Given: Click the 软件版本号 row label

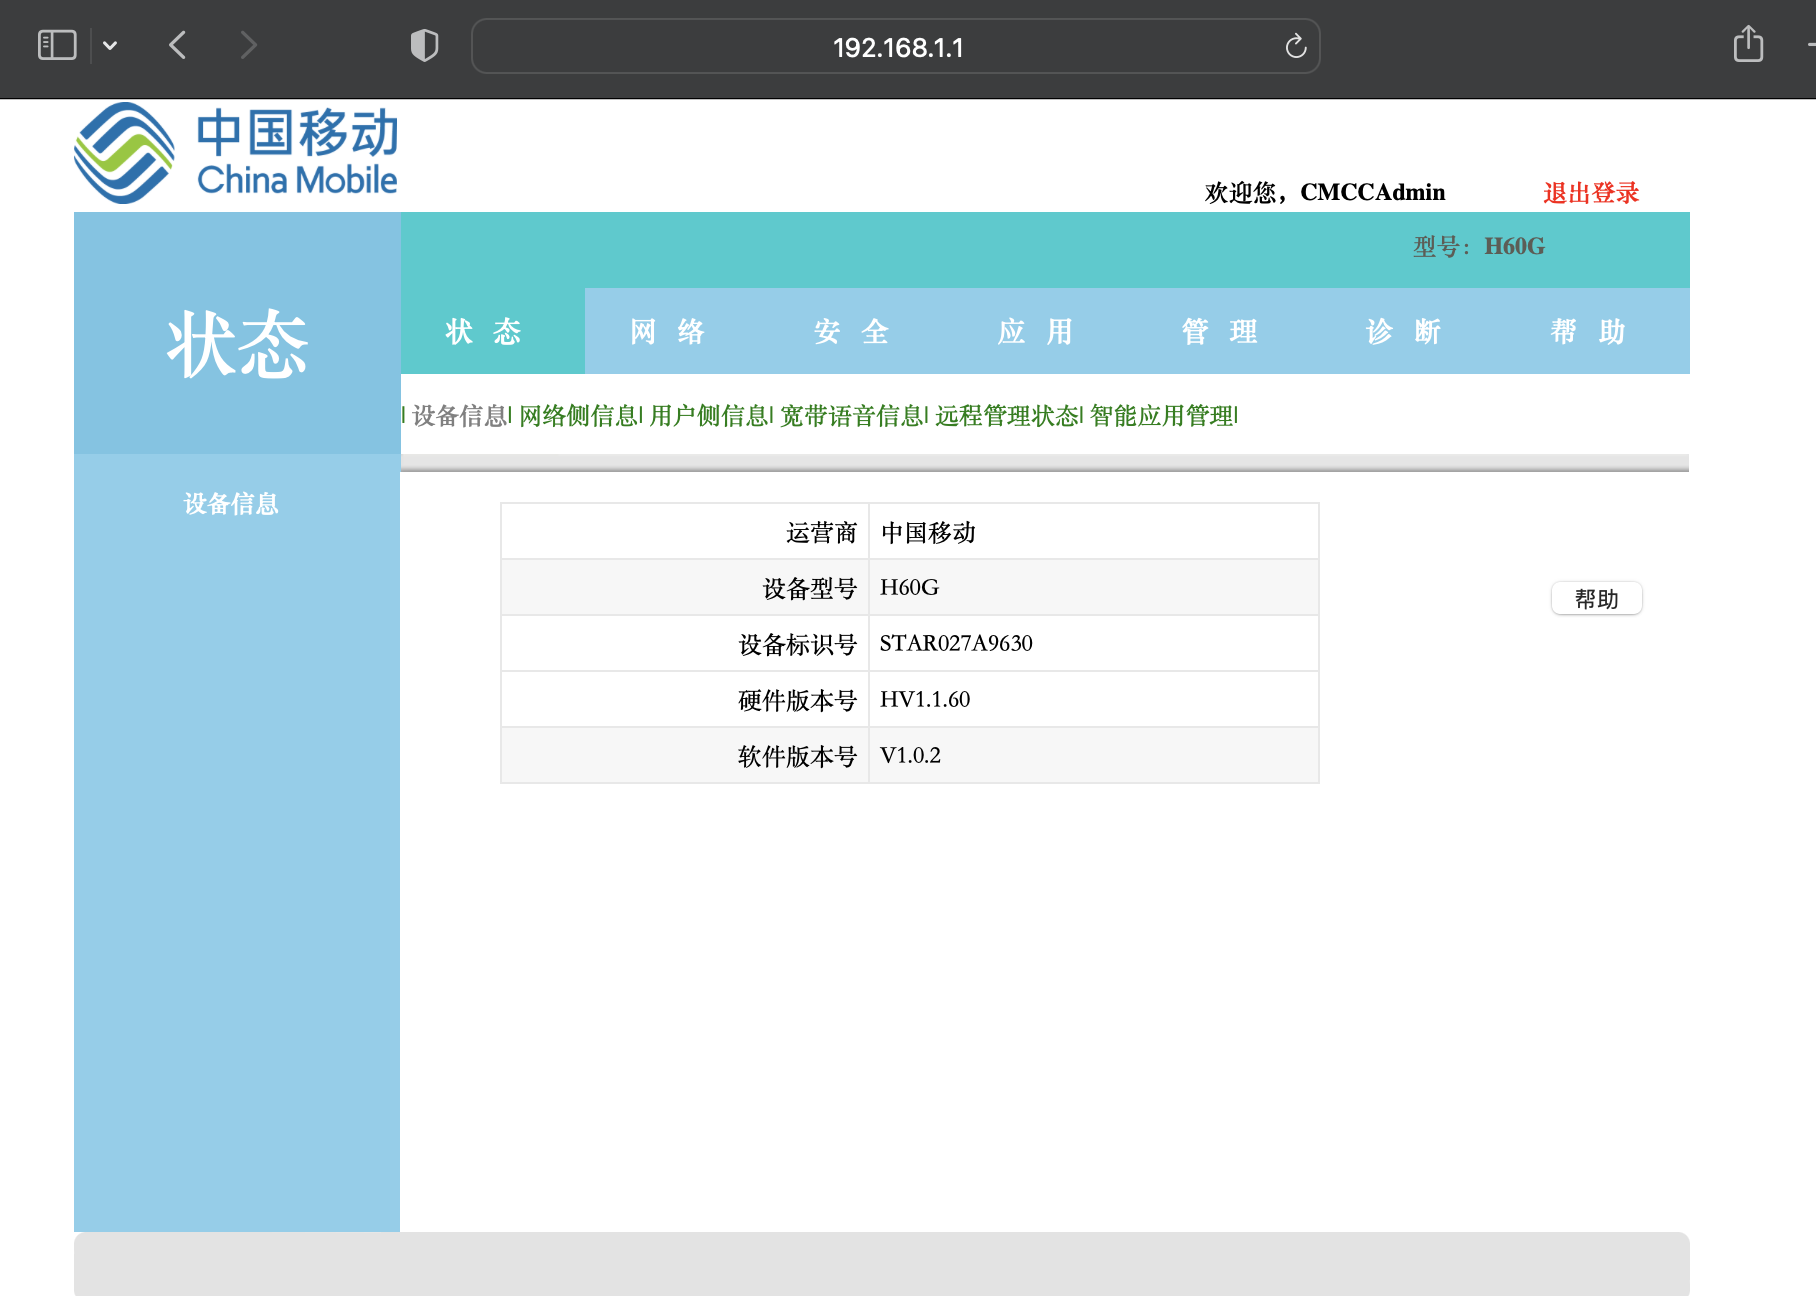Looking at the screenshot, I should (798, 757).
